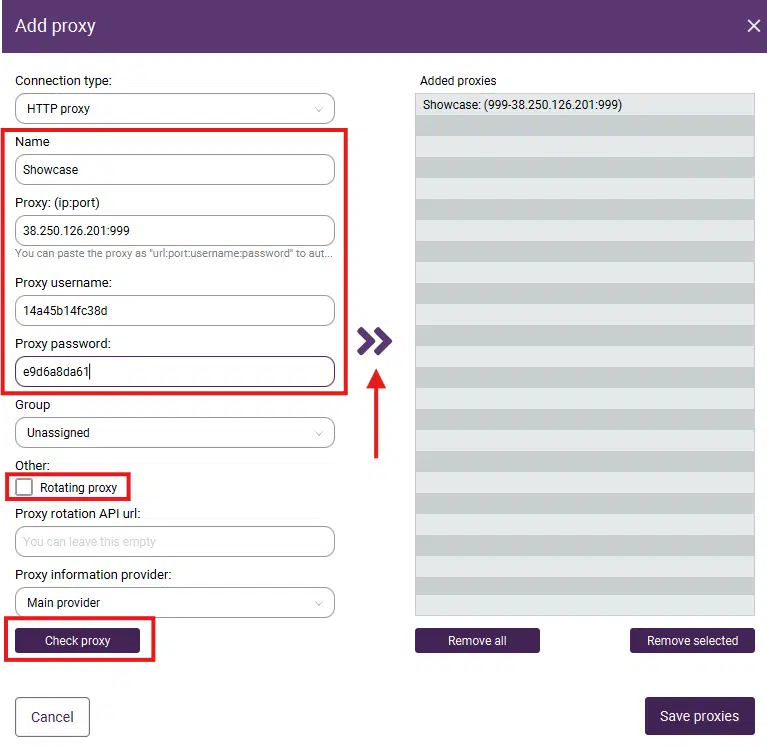Expand the Group dropdown
This screenshot has width=767, height=747.
tap(174, 433)
